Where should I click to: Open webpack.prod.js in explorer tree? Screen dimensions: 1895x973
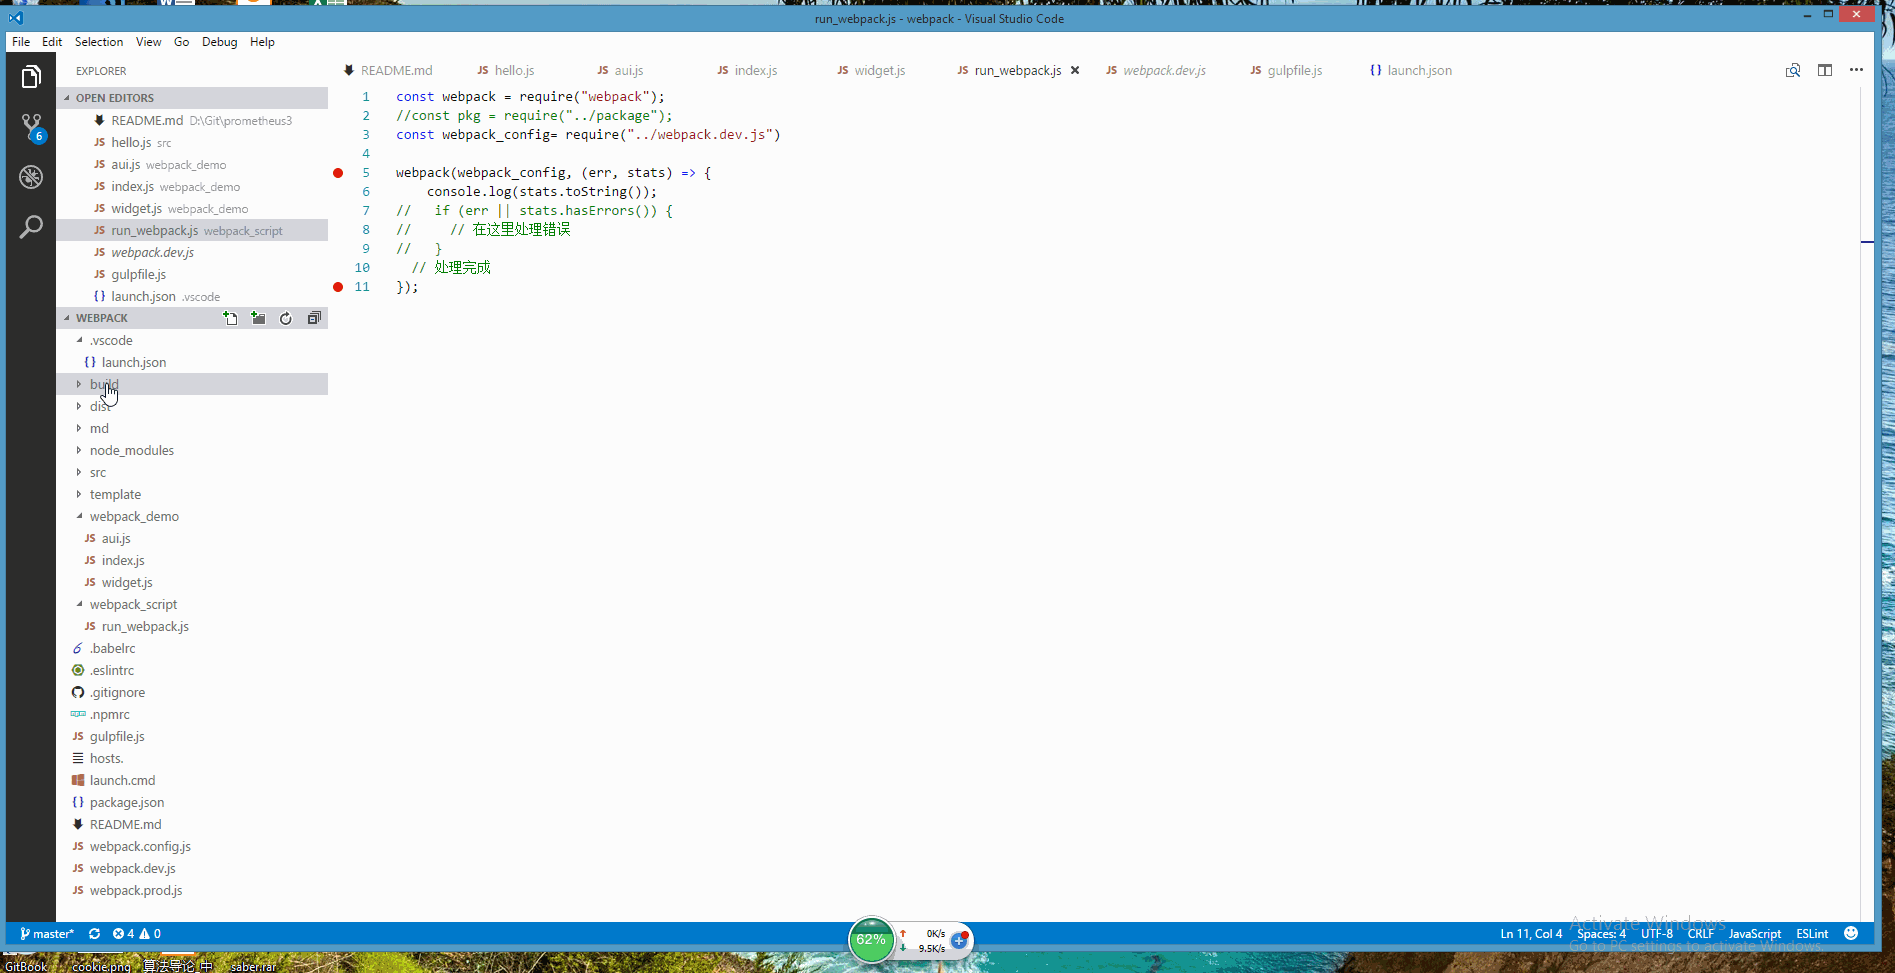click(192, 890)
